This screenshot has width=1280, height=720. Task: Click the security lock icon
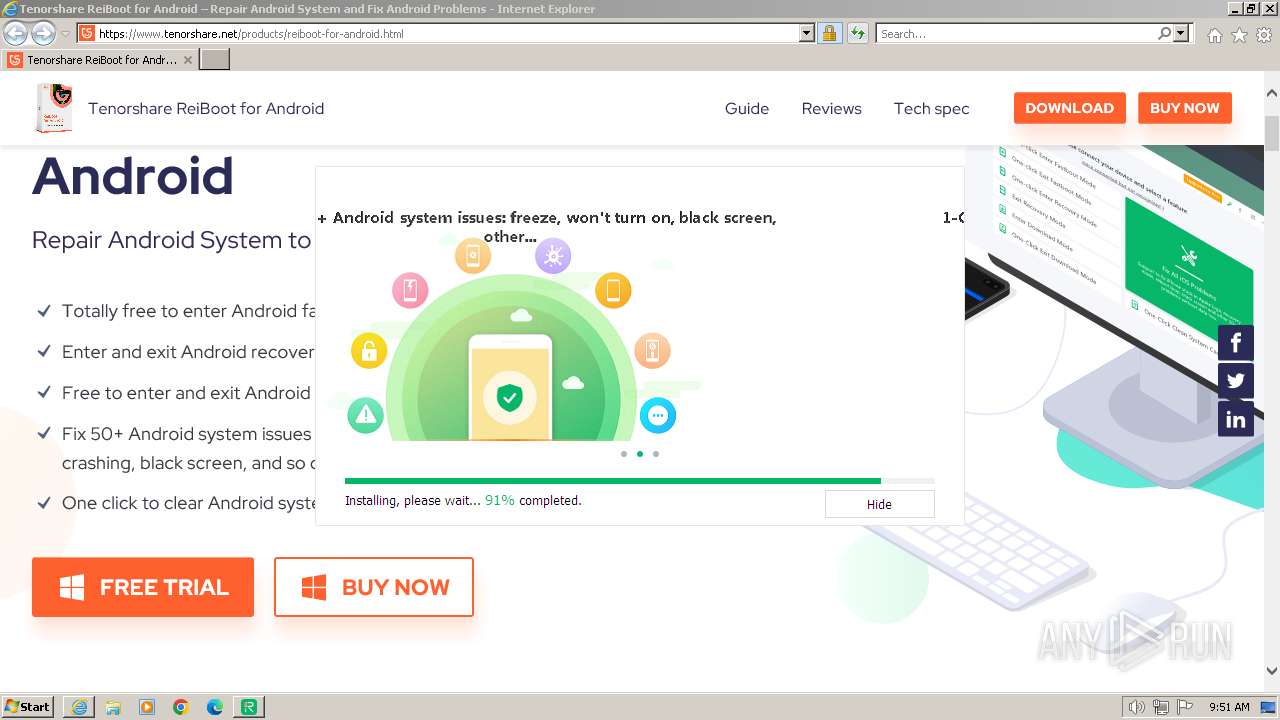(829, 33)
